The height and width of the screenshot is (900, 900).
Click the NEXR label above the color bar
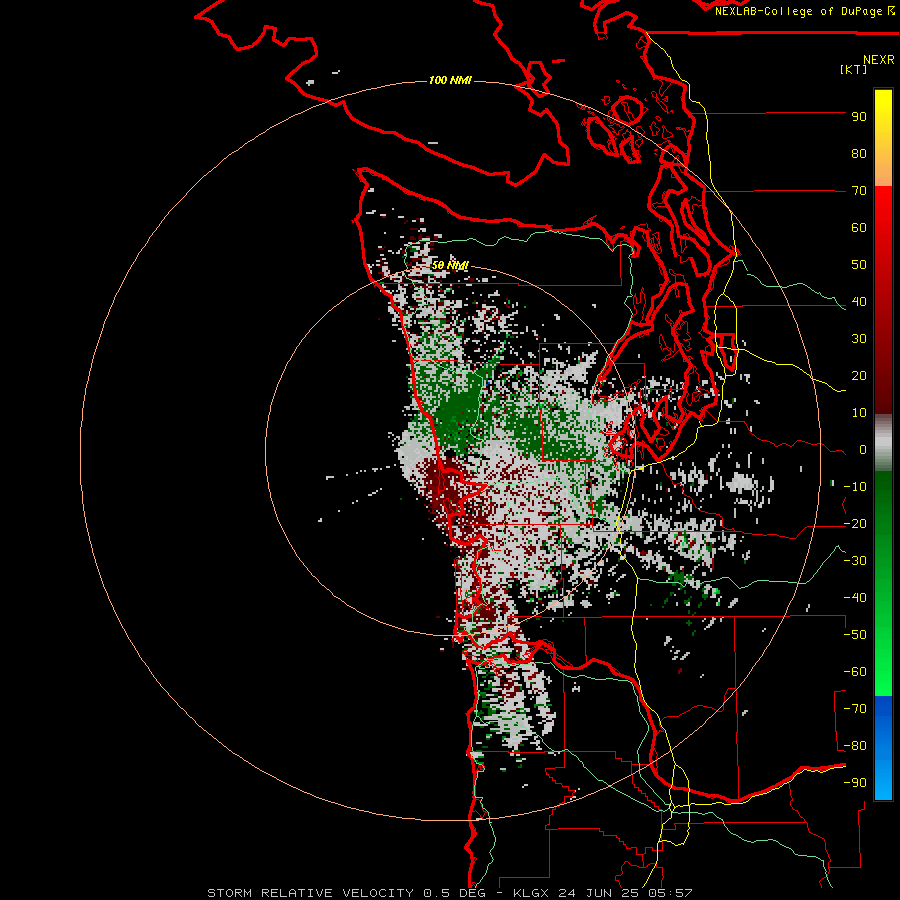879,60
